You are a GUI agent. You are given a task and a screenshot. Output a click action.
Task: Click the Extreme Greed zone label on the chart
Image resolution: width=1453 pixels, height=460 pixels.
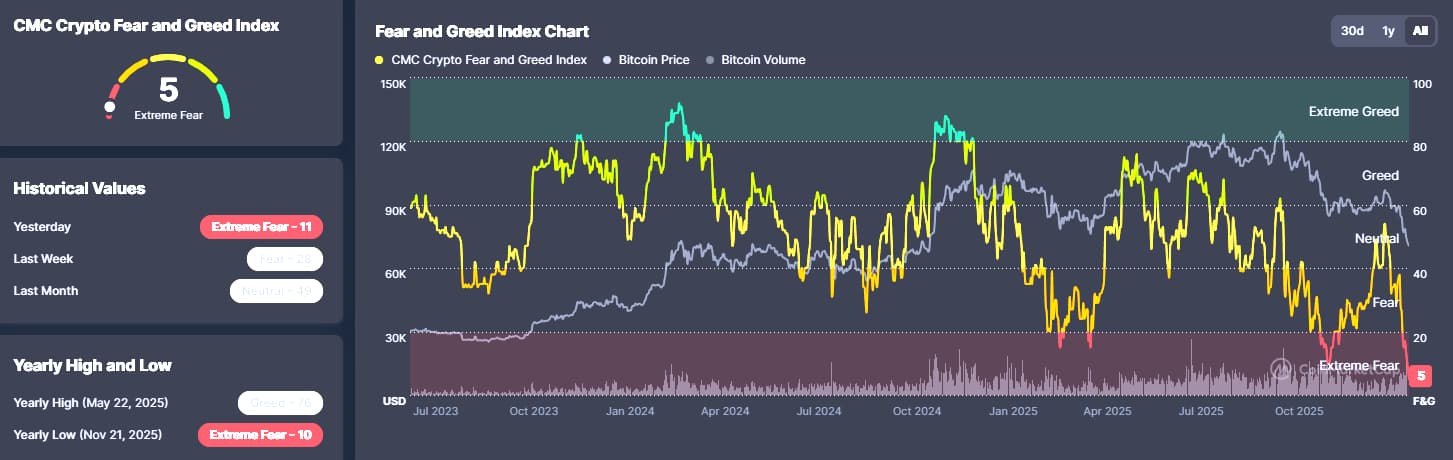pyautogui.click(x=1353, y=112)
